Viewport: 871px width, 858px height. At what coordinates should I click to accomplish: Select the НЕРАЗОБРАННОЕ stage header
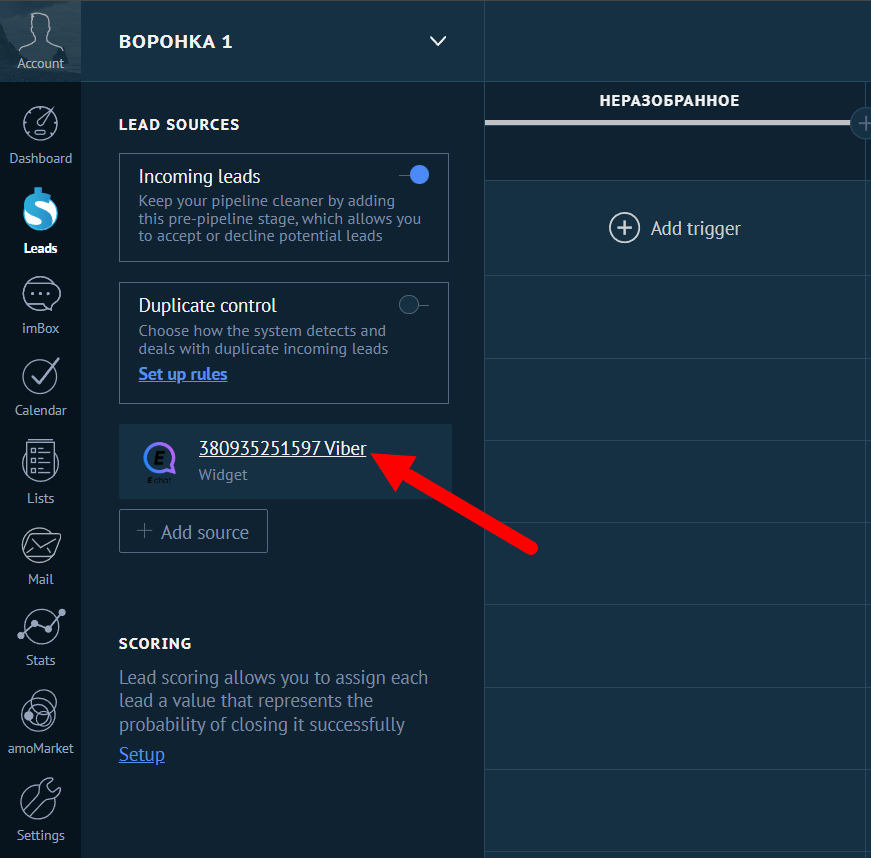[x=669, y=101]
